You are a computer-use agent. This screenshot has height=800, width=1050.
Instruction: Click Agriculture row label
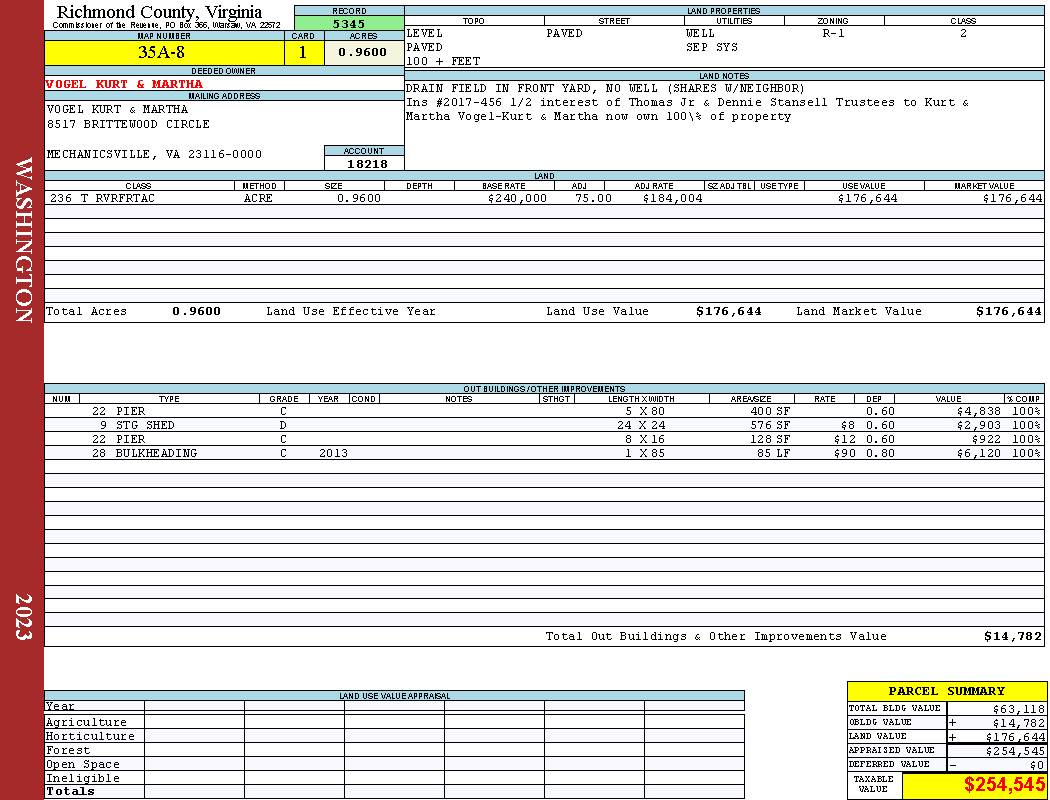(86, 722)
